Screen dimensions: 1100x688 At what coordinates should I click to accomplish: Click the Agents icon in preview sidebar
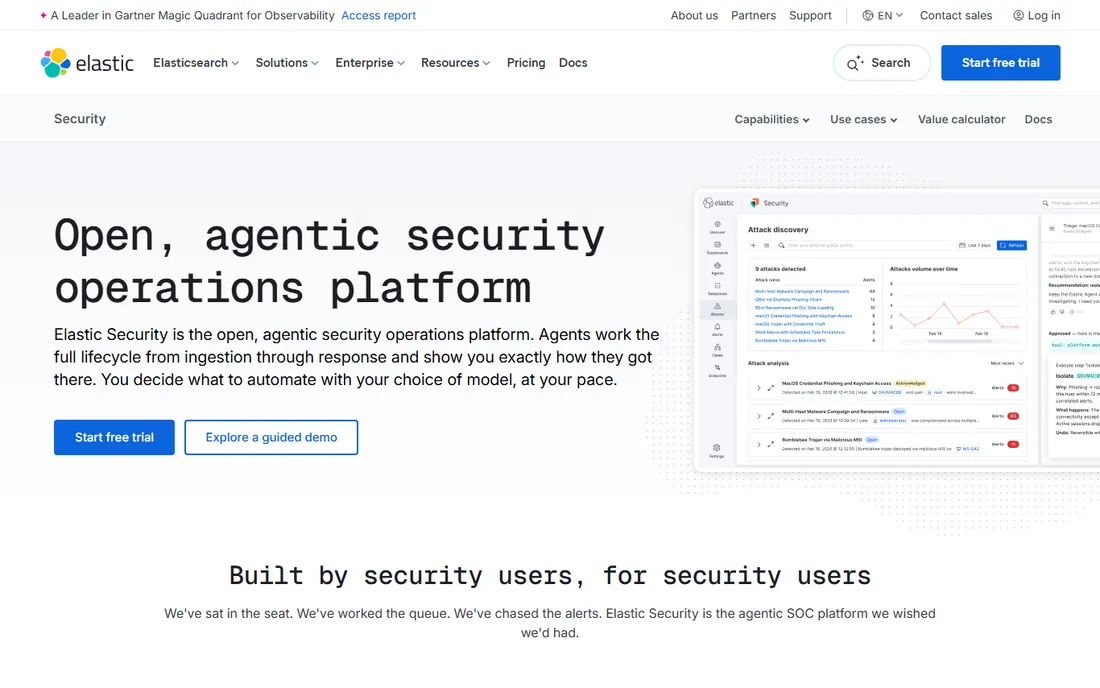tap(718, 265)
